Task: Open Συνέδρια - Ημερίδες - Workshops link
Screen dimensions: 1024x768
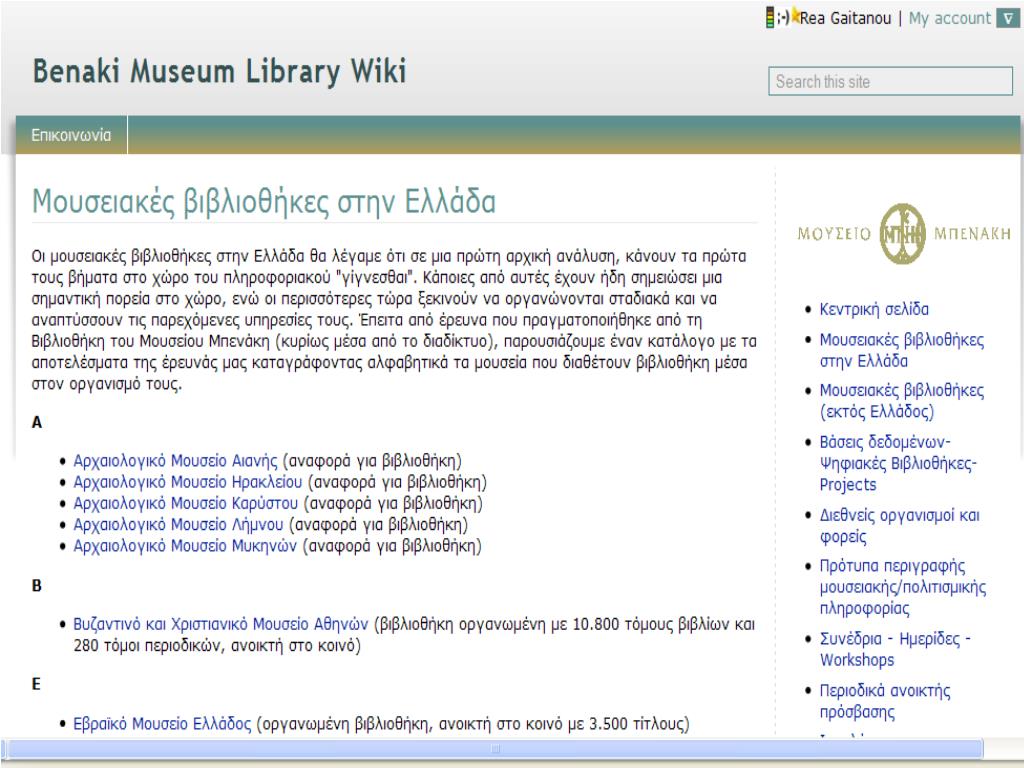Action: (895, 648)
